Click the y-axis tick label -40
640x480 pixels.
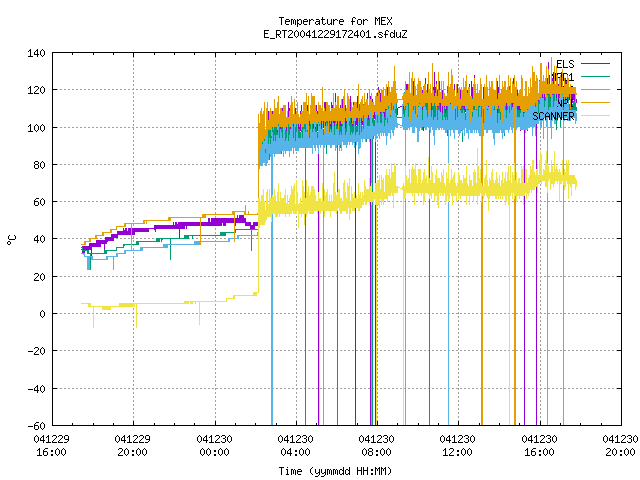coord(36,389)
